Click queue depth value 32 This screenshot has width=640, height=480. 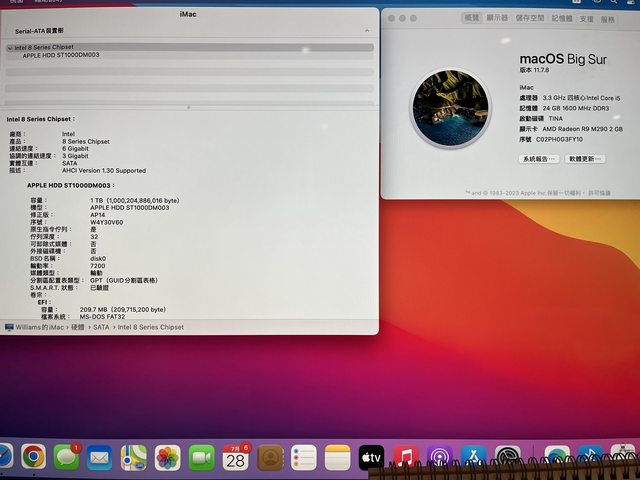coord(94,237)
